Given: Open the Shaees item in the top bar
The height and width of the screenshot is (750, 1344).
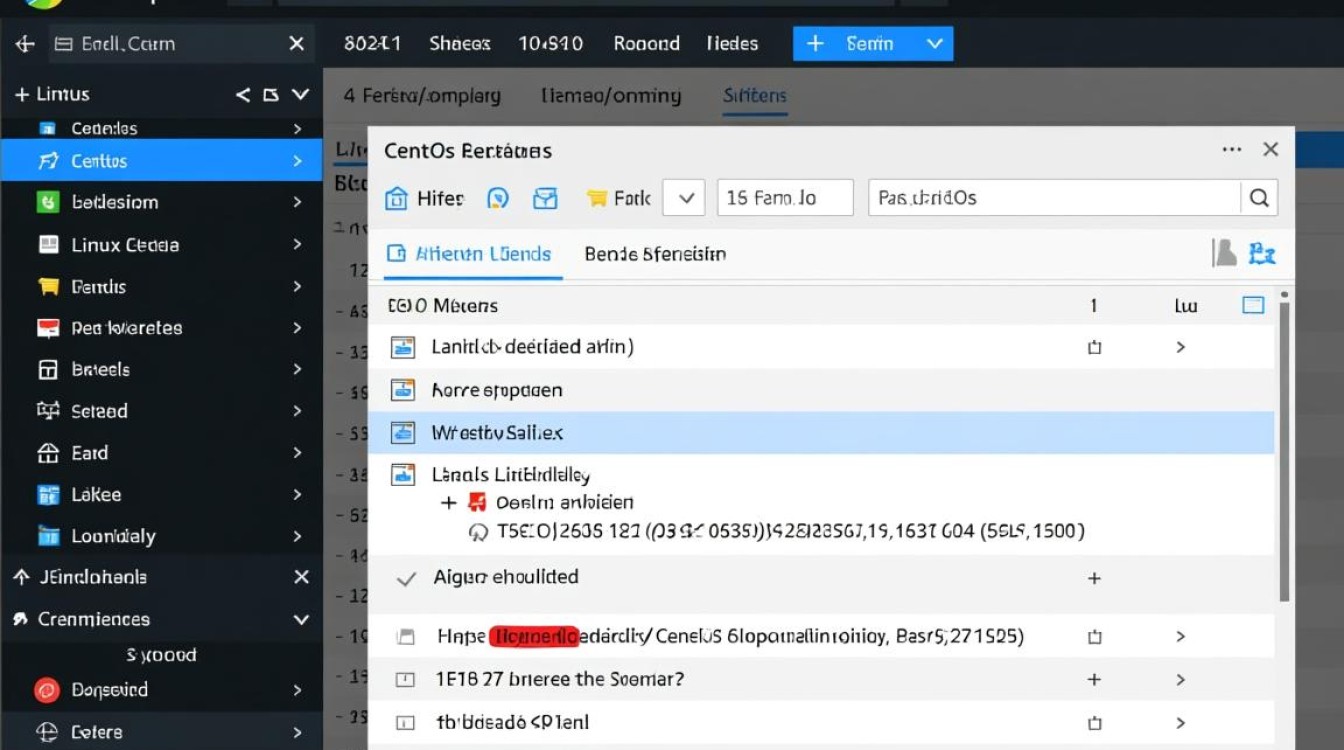Looking at the screenshot, I should pyautogui.click(x=460, y=44).
